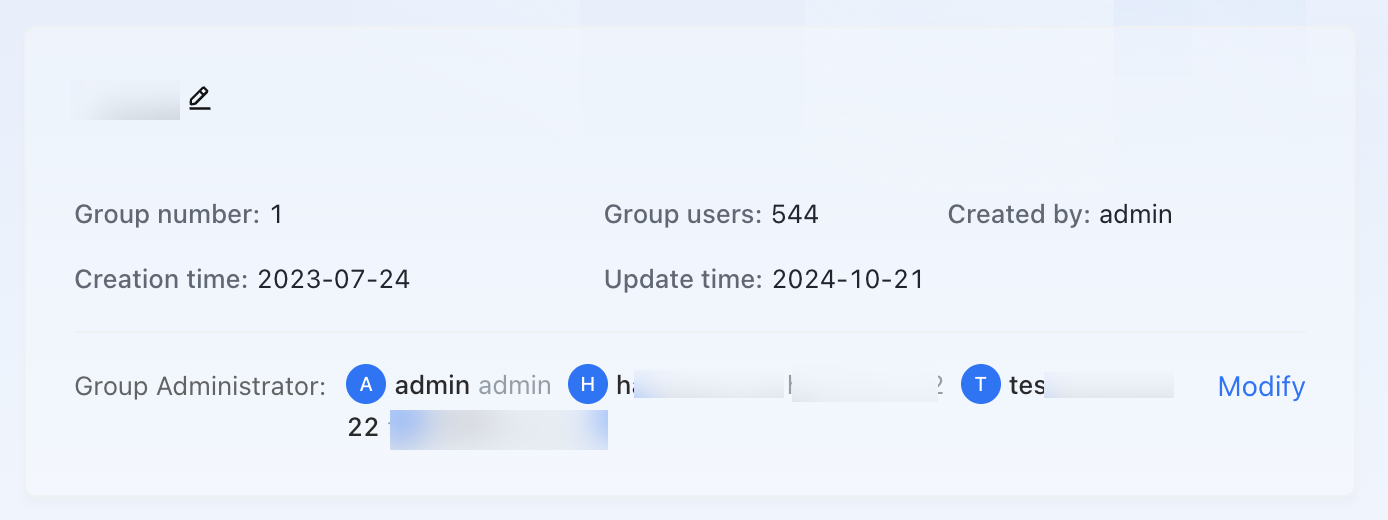Click the blue "T" administrator avatar
Viewport: 1388px width, 520px height.
pyautogui.click(x=981, y=384)
